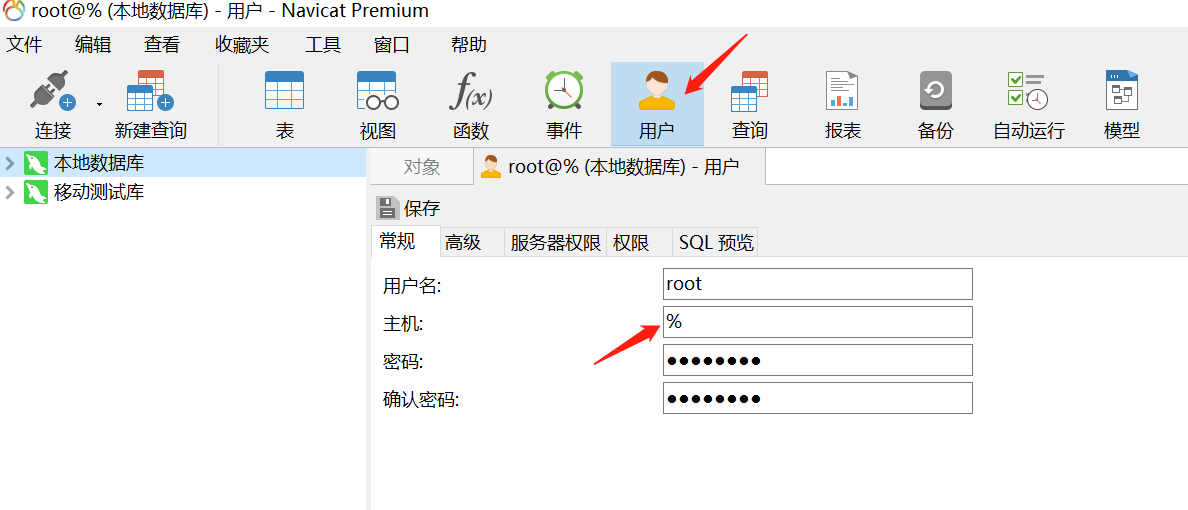Open the 视图 views icon
The height and width of the screenshot is (510, 1188).
(377, 105)
